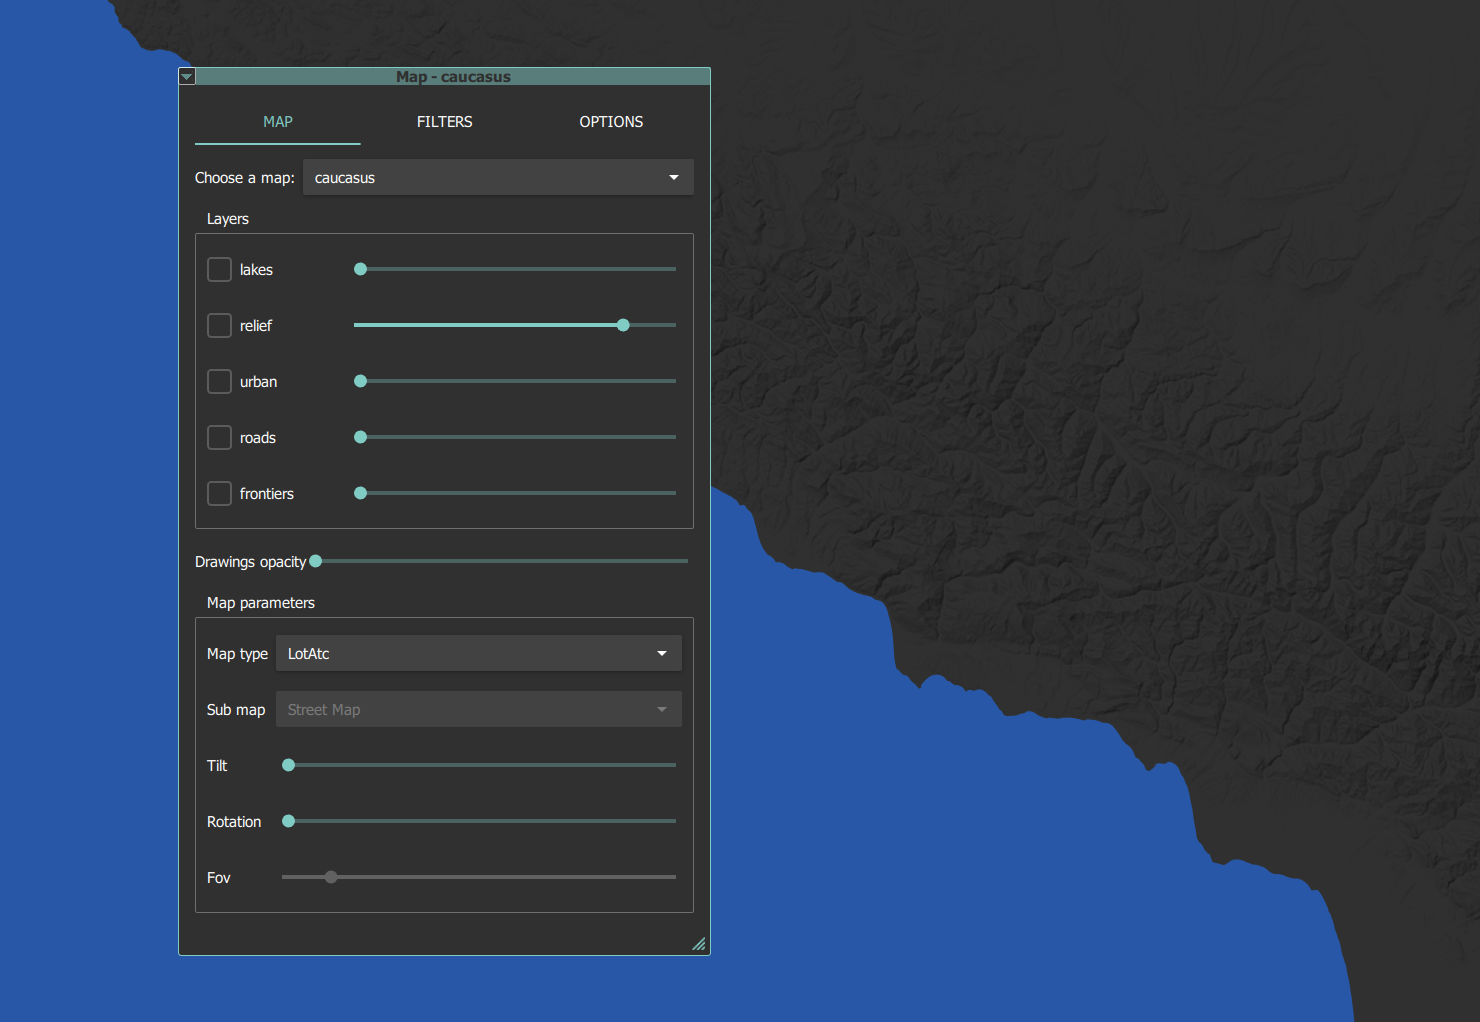Click the 'Tilt' label
The width and height of the screenshot is (1480, 1022).
pos(217,766)
